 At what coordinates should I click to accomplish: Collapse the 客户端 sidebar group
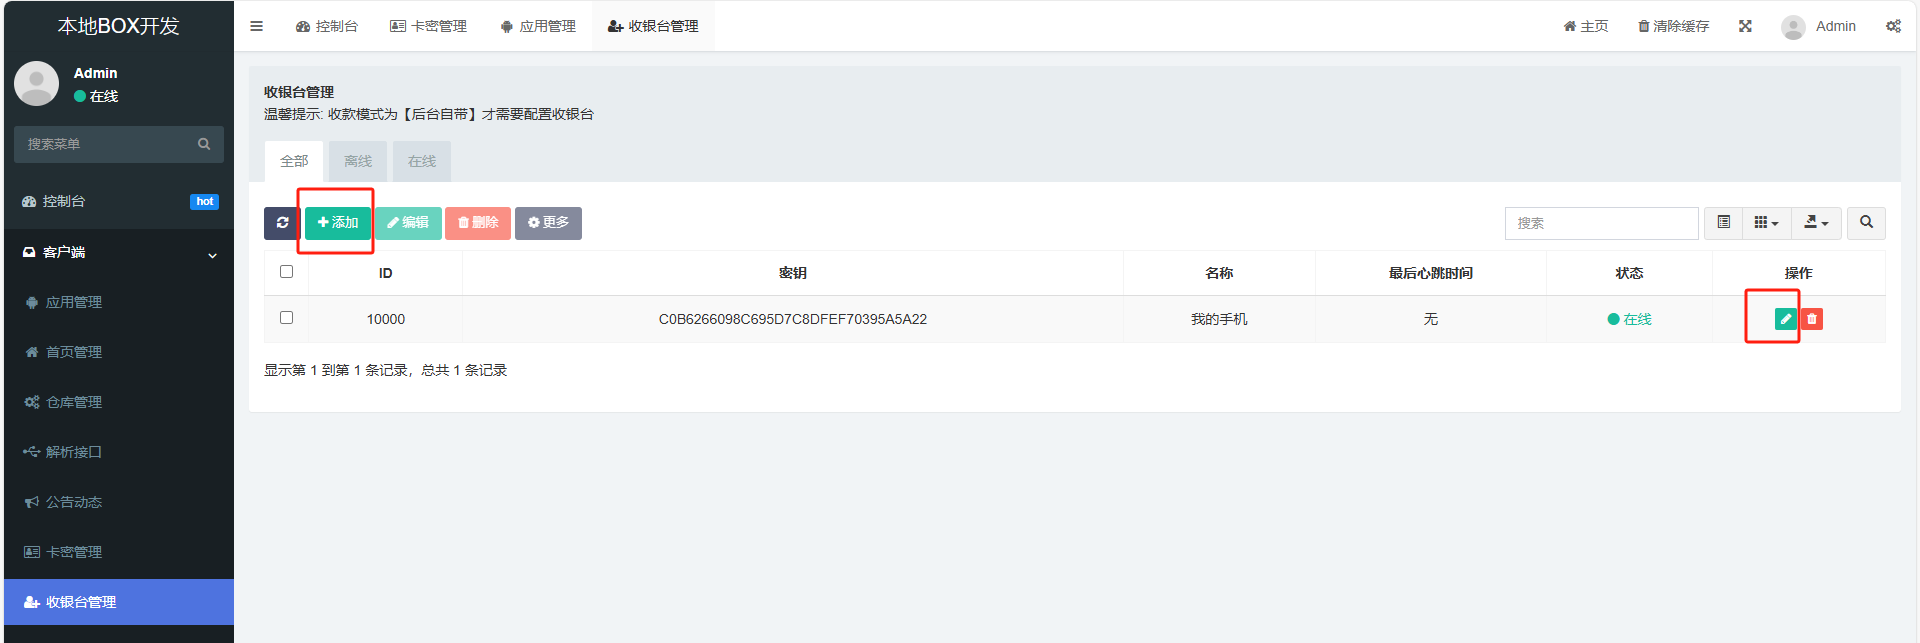point(118,252)
